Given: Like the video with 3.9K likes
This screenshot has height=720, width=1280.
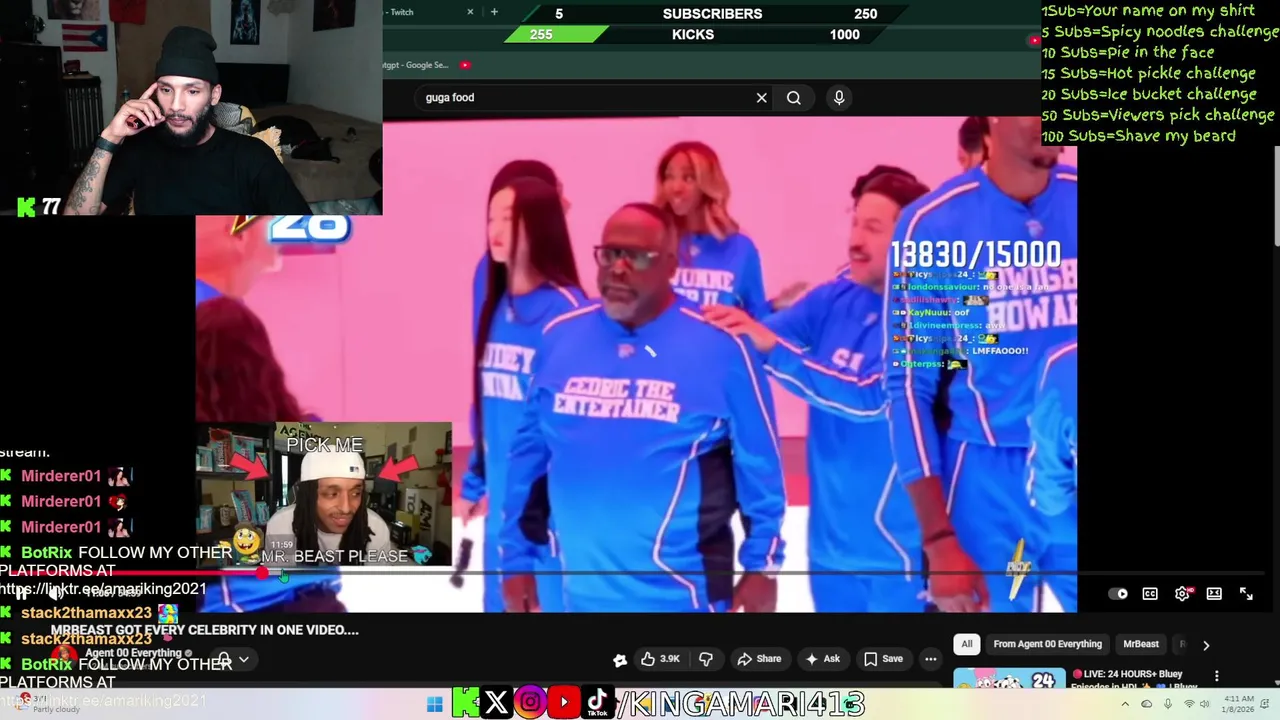Looking at the screenshot, I should pyautogui.click(x=659, y=659).
